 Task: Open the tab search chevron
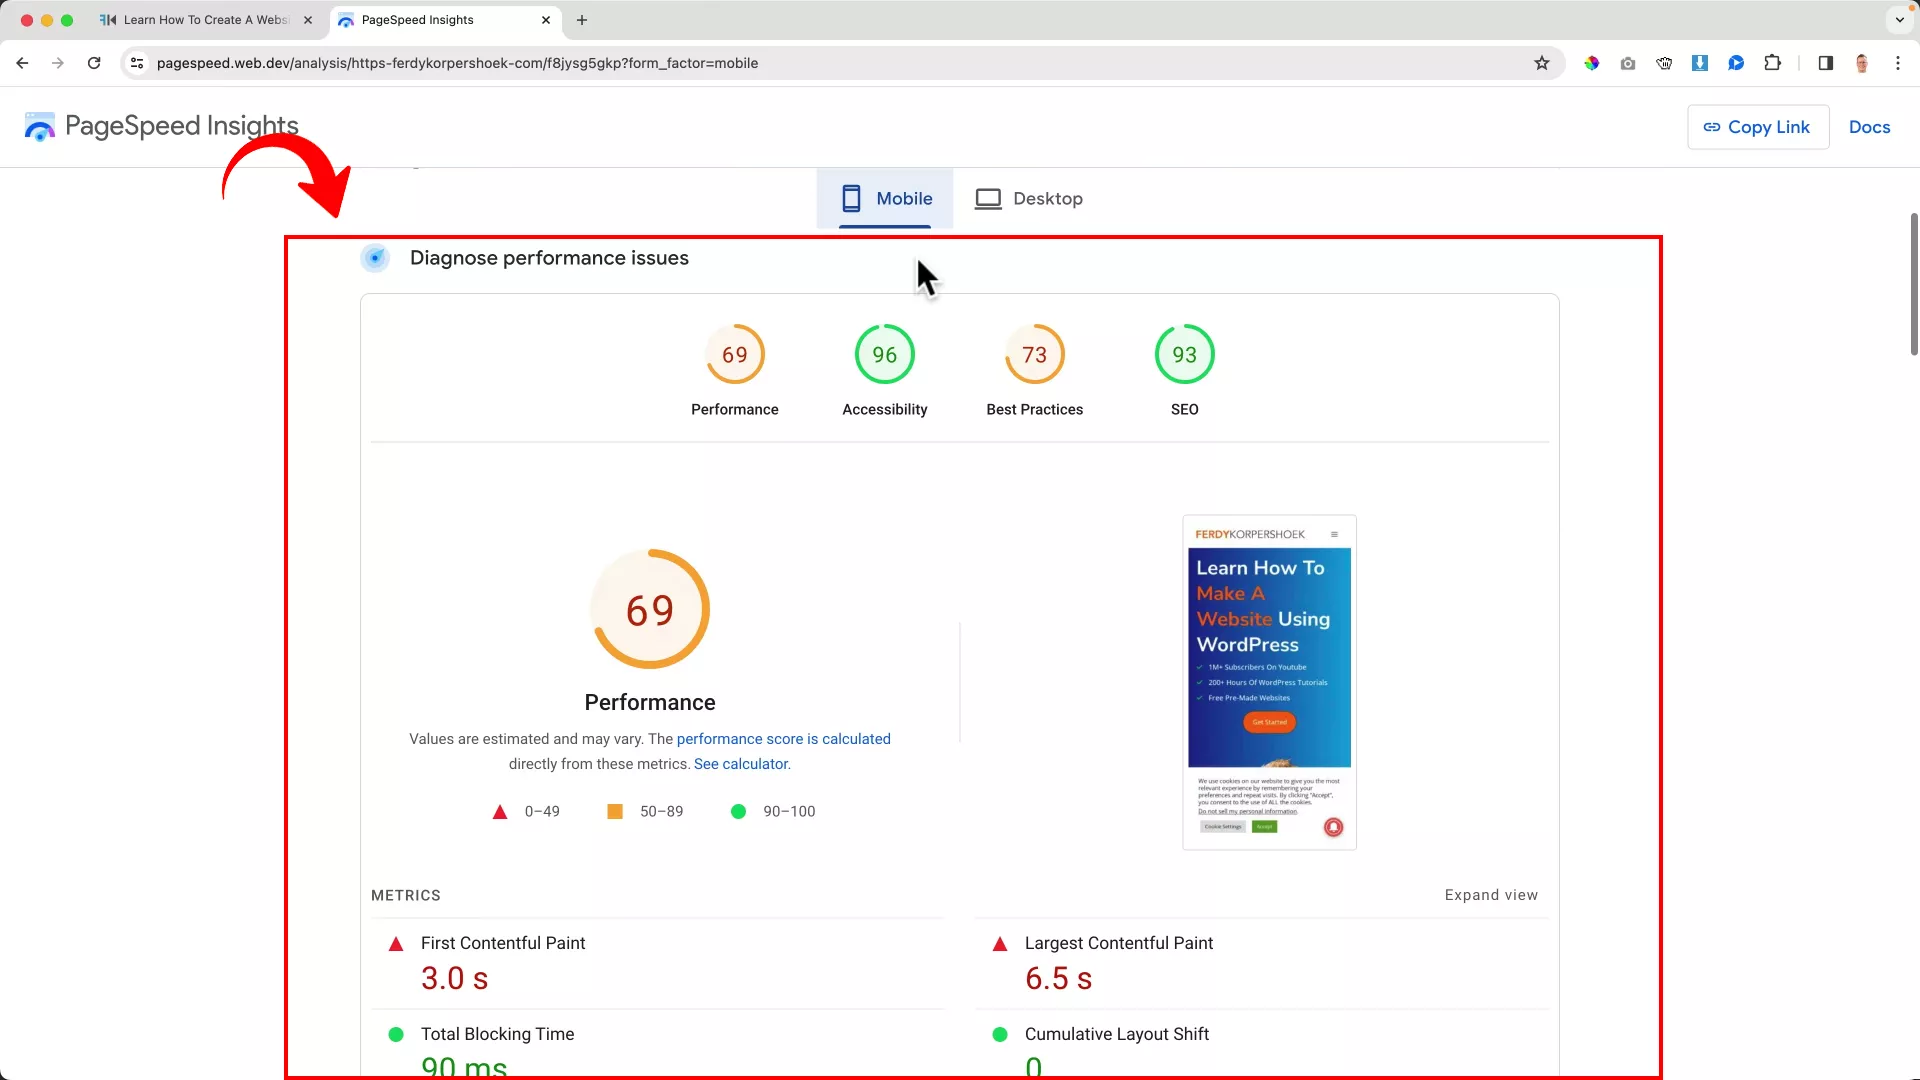tap(1899, 20)
